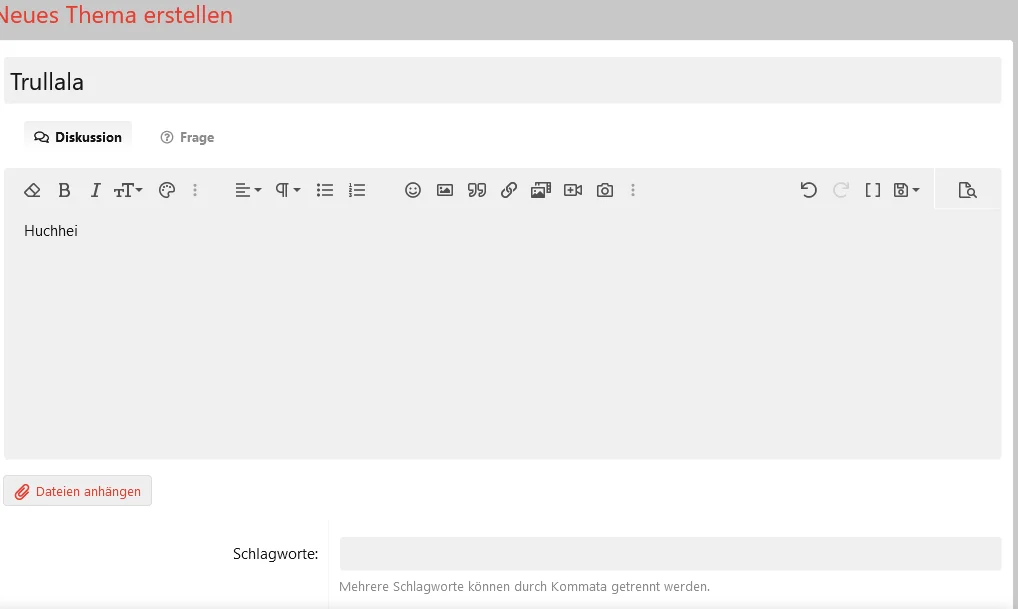1018x609 pixels.
Task: Click the title field containing Trullala
Action: (503, 81)
